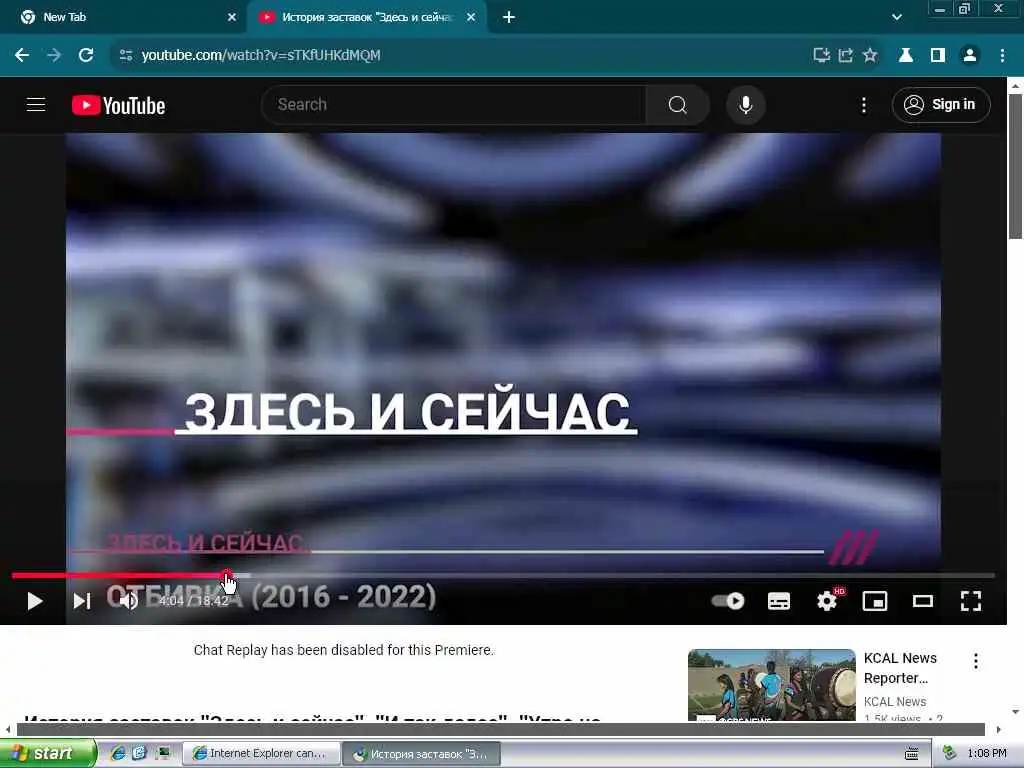The height and width of the screenshot is (768, 1024).
Task: Close the YouTube video tab
Action: click(x=471, y=17)
